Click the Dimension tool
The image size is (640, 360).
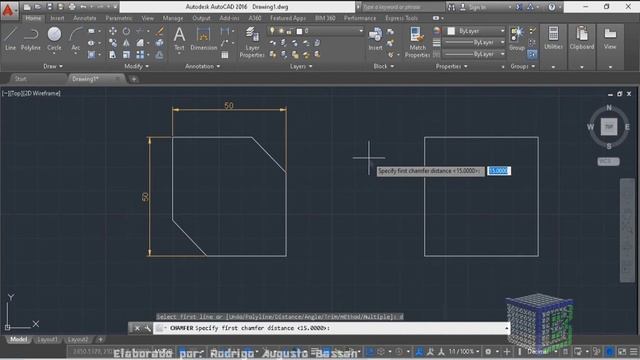point(204,39)
